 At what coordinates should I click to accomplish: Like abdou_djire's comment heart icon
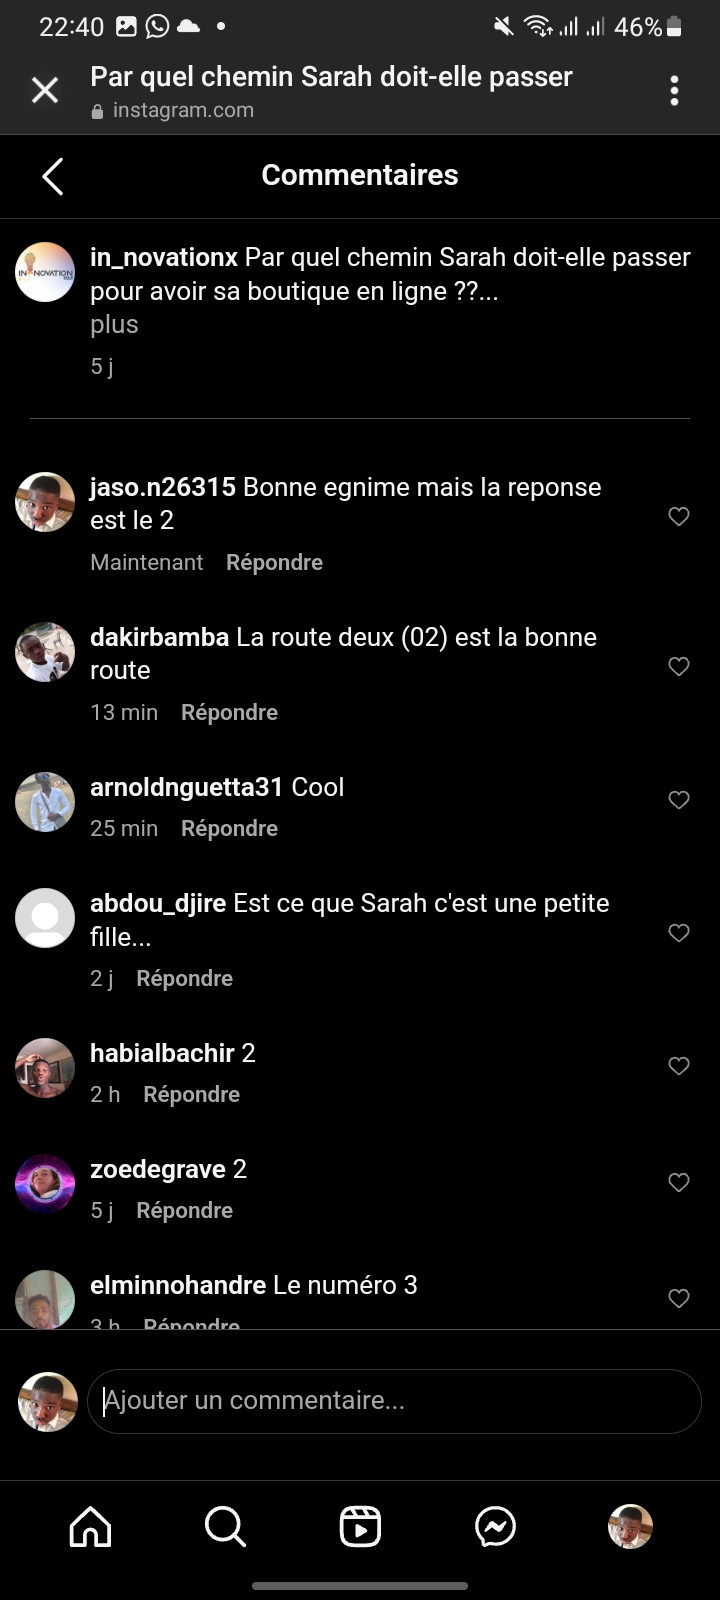679,933
